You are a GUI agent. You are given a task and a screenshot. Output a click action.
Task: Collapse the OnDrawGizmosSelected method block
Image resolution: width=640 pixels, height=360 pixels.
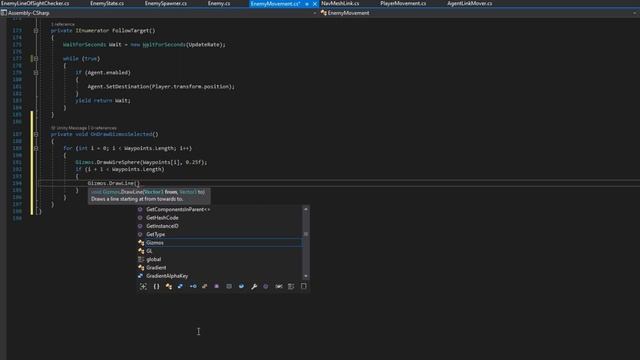[x=36, y=134]
